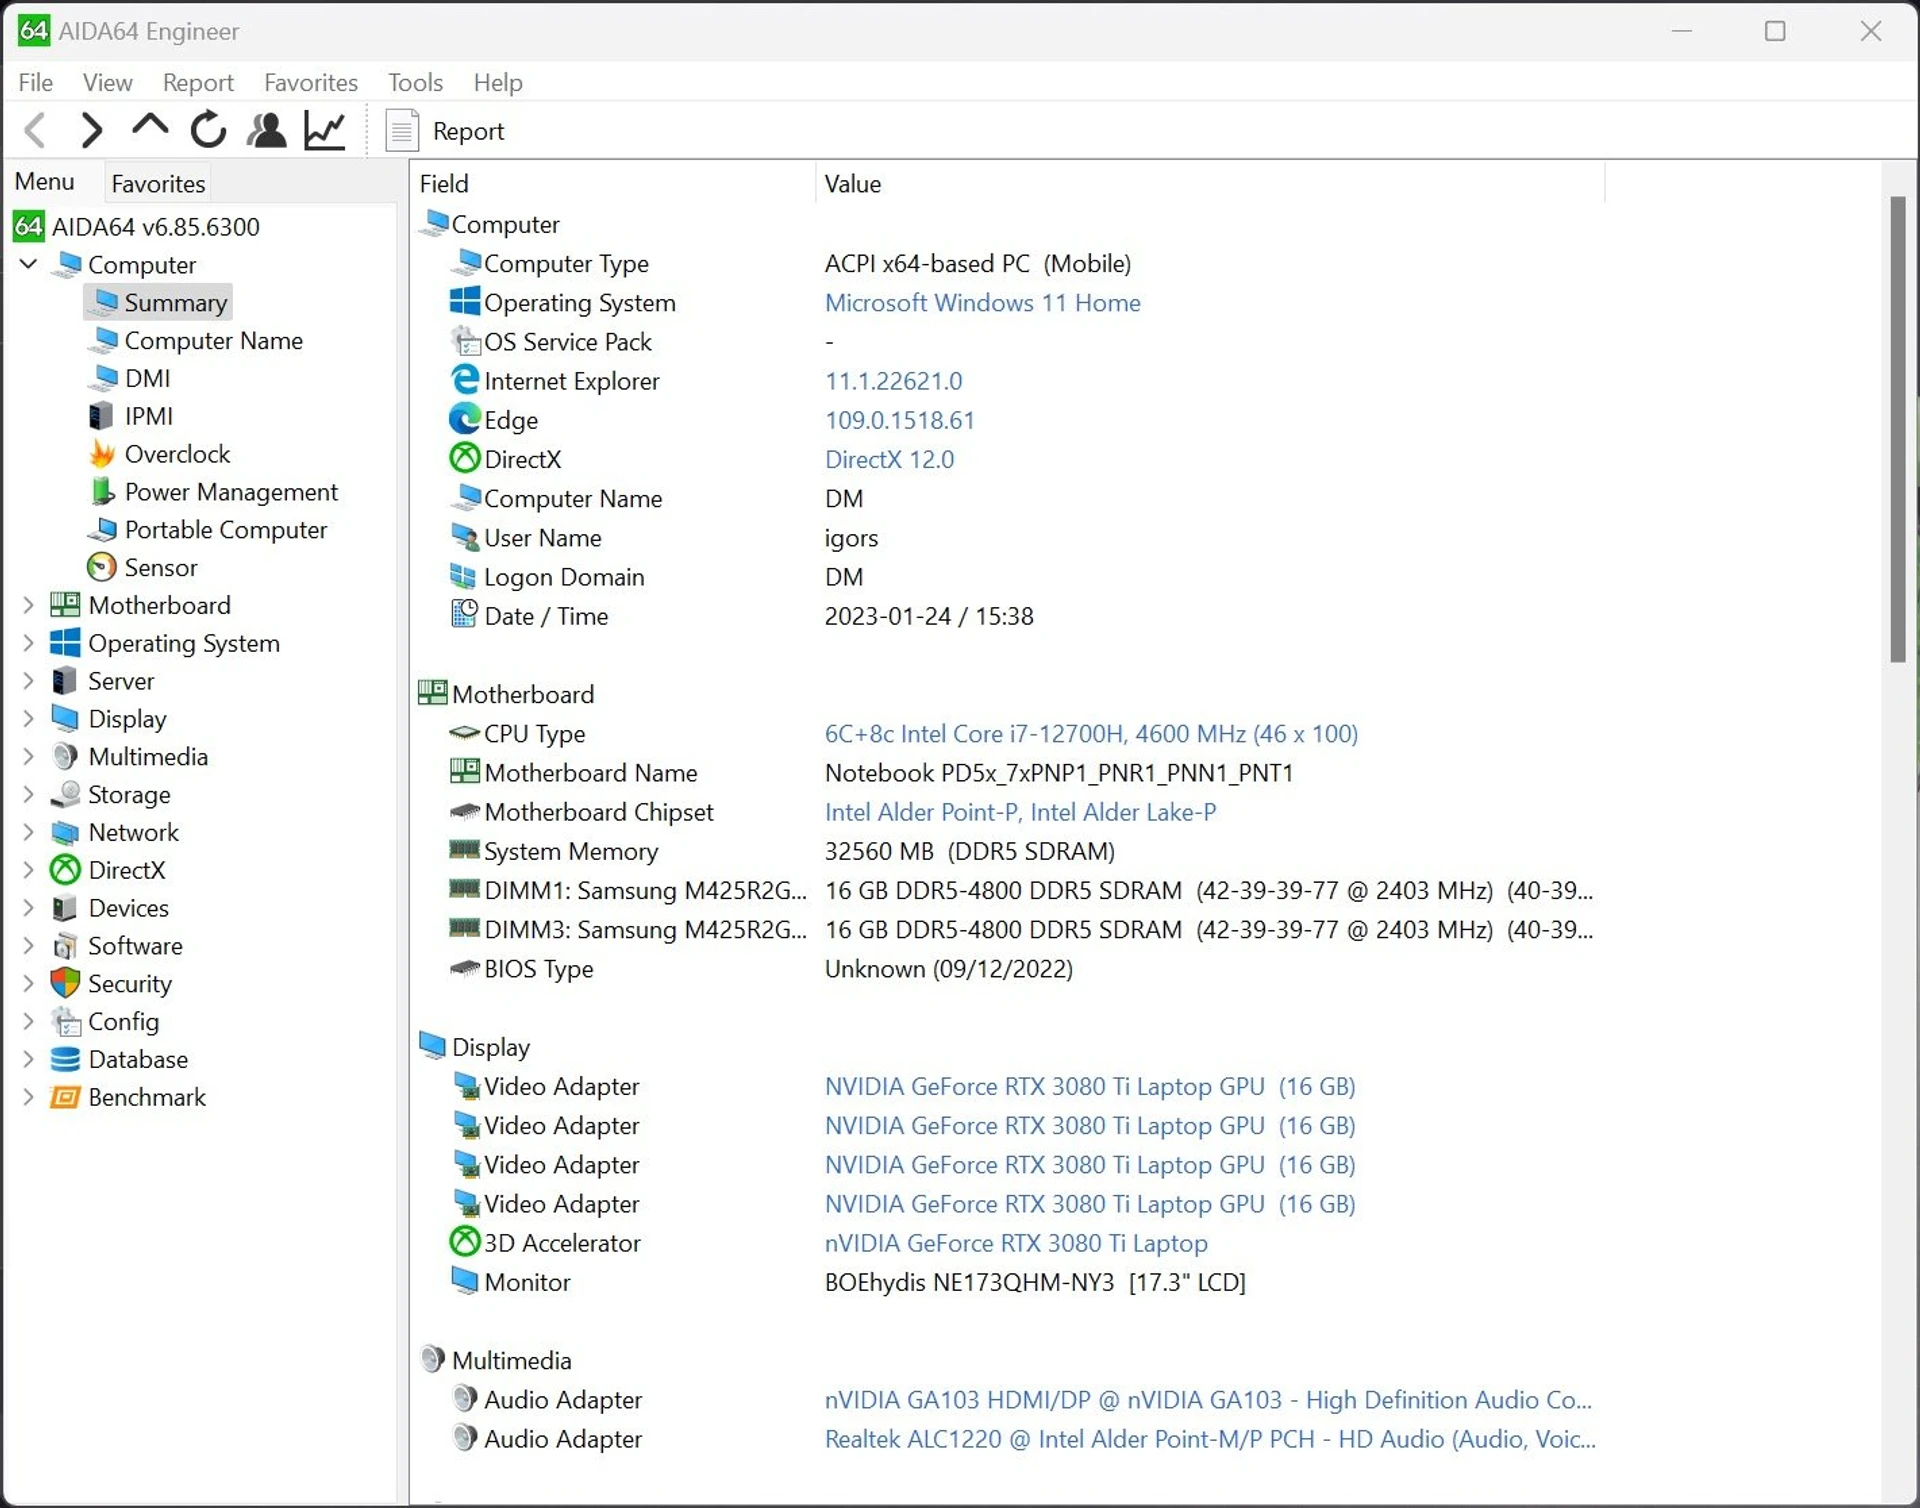
Task: Click the Benchmark icon in the tree
Action: [65, 1097]
